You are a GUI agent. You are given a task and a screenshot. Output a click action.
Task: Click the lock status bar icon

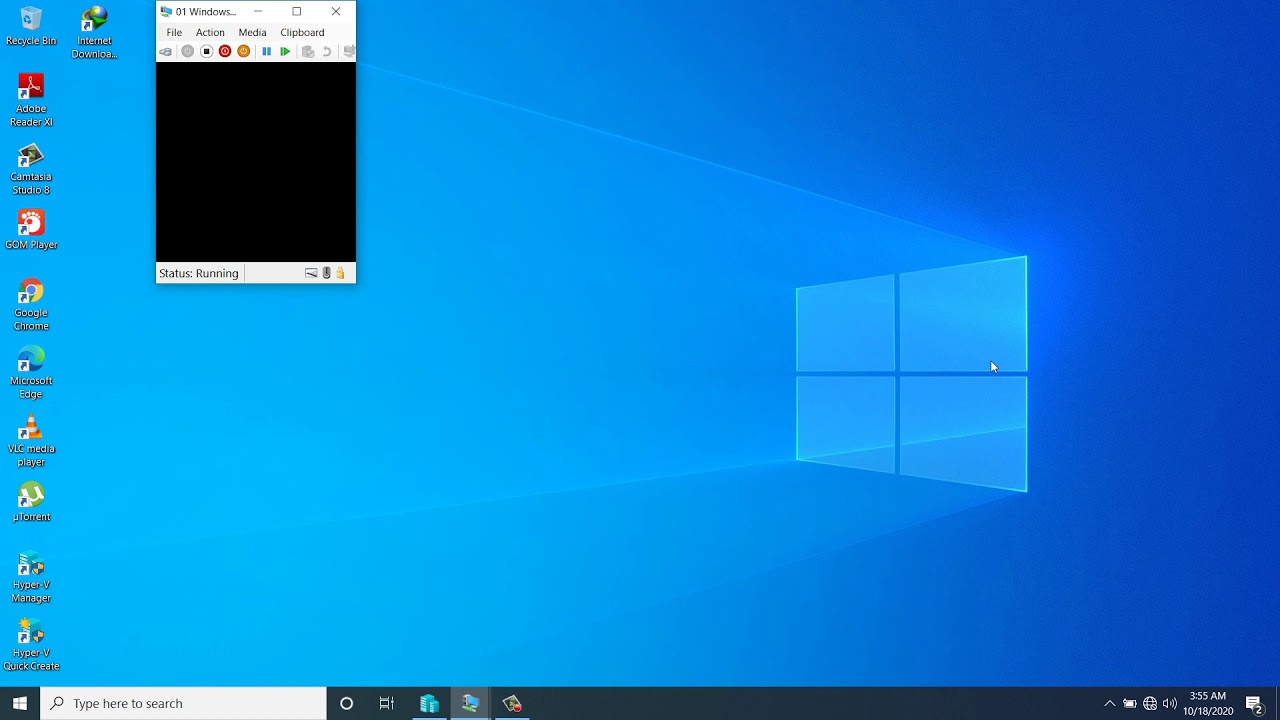[340, 273]
